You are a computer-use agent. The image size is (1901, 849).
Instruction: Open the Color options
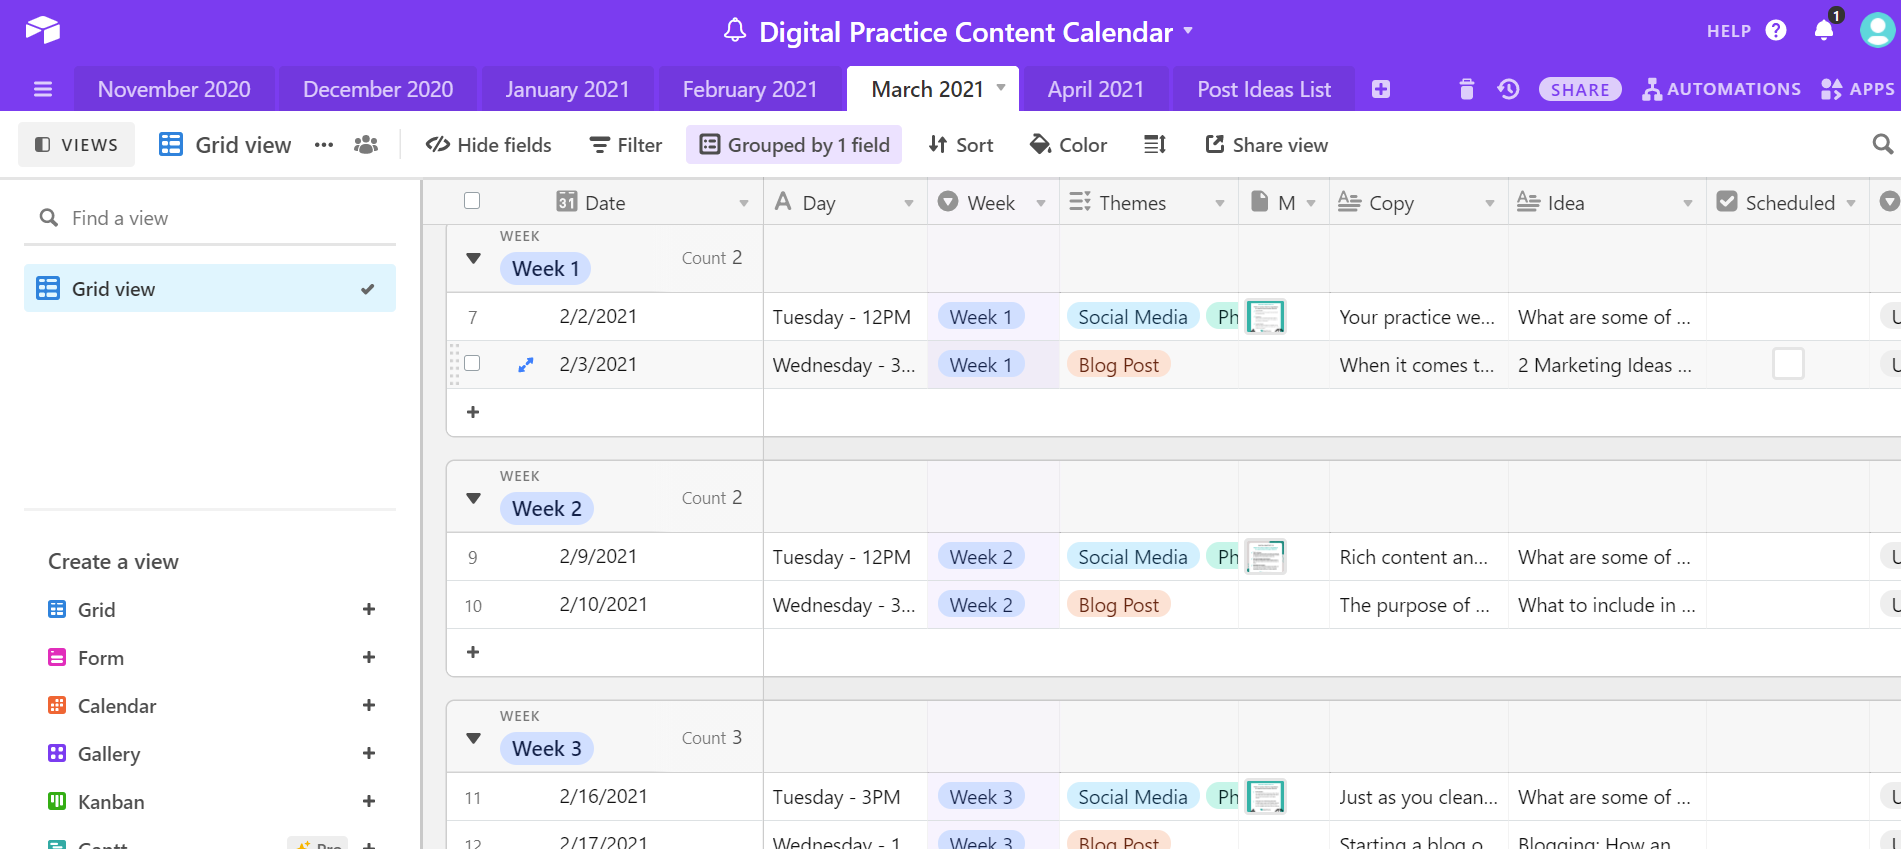(1068, 145)
